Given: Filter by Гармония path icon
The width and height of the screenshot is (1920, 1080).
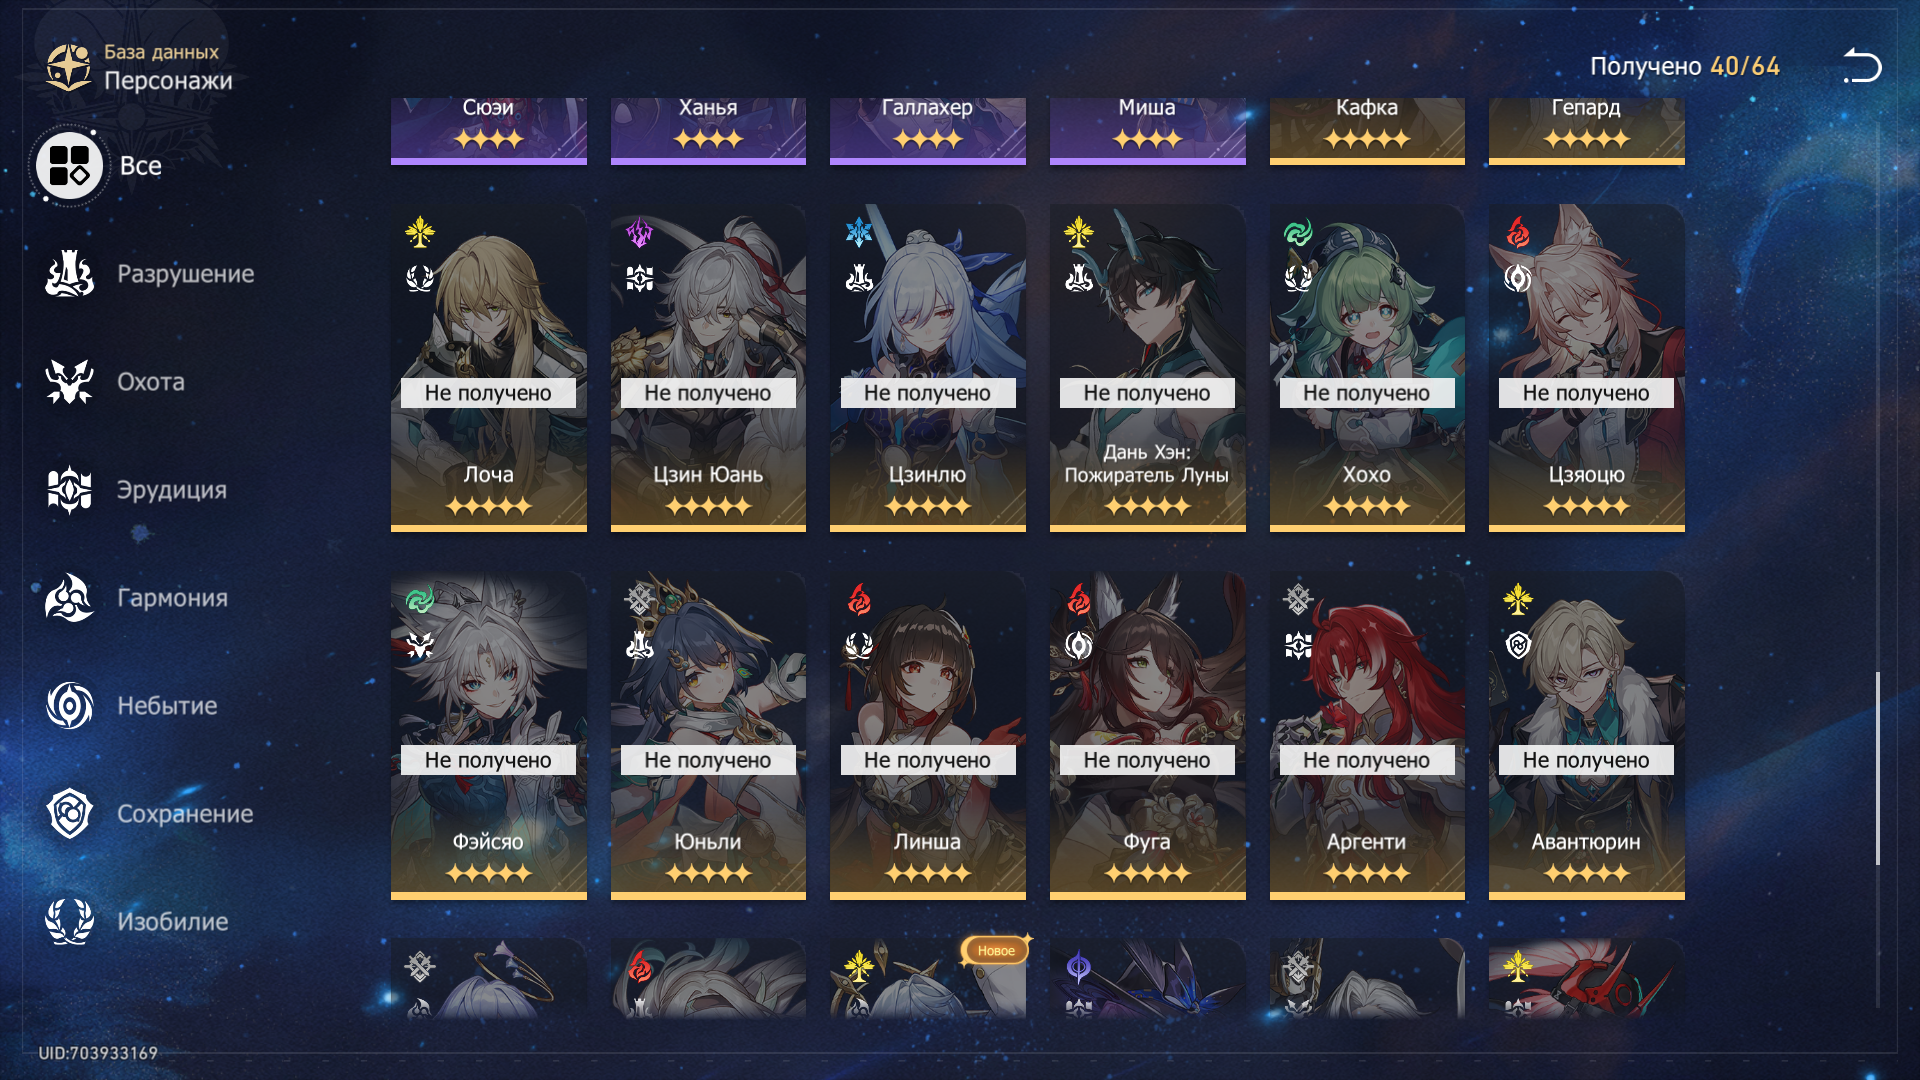Looking at the screenshot, I should 69,598.
